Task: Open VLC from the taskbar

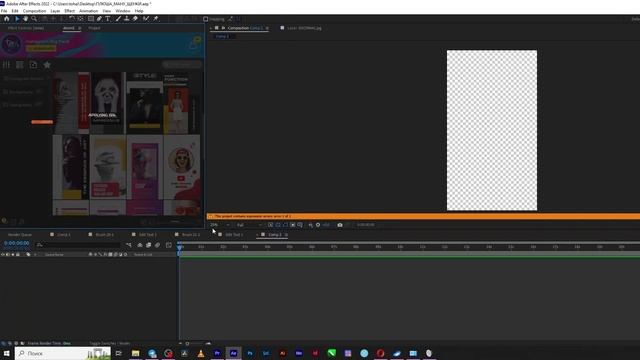Action: [x=201, y=353]
